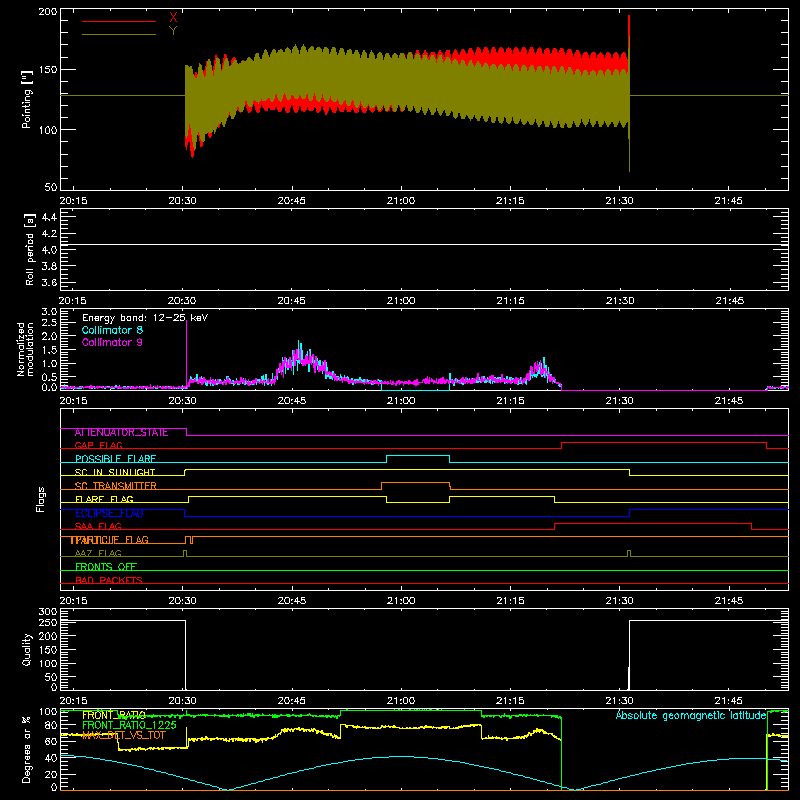Click 'Absolute geomagnetic latitude' label
This screenshot has height=800, width=800.
(x=691, y=715)
